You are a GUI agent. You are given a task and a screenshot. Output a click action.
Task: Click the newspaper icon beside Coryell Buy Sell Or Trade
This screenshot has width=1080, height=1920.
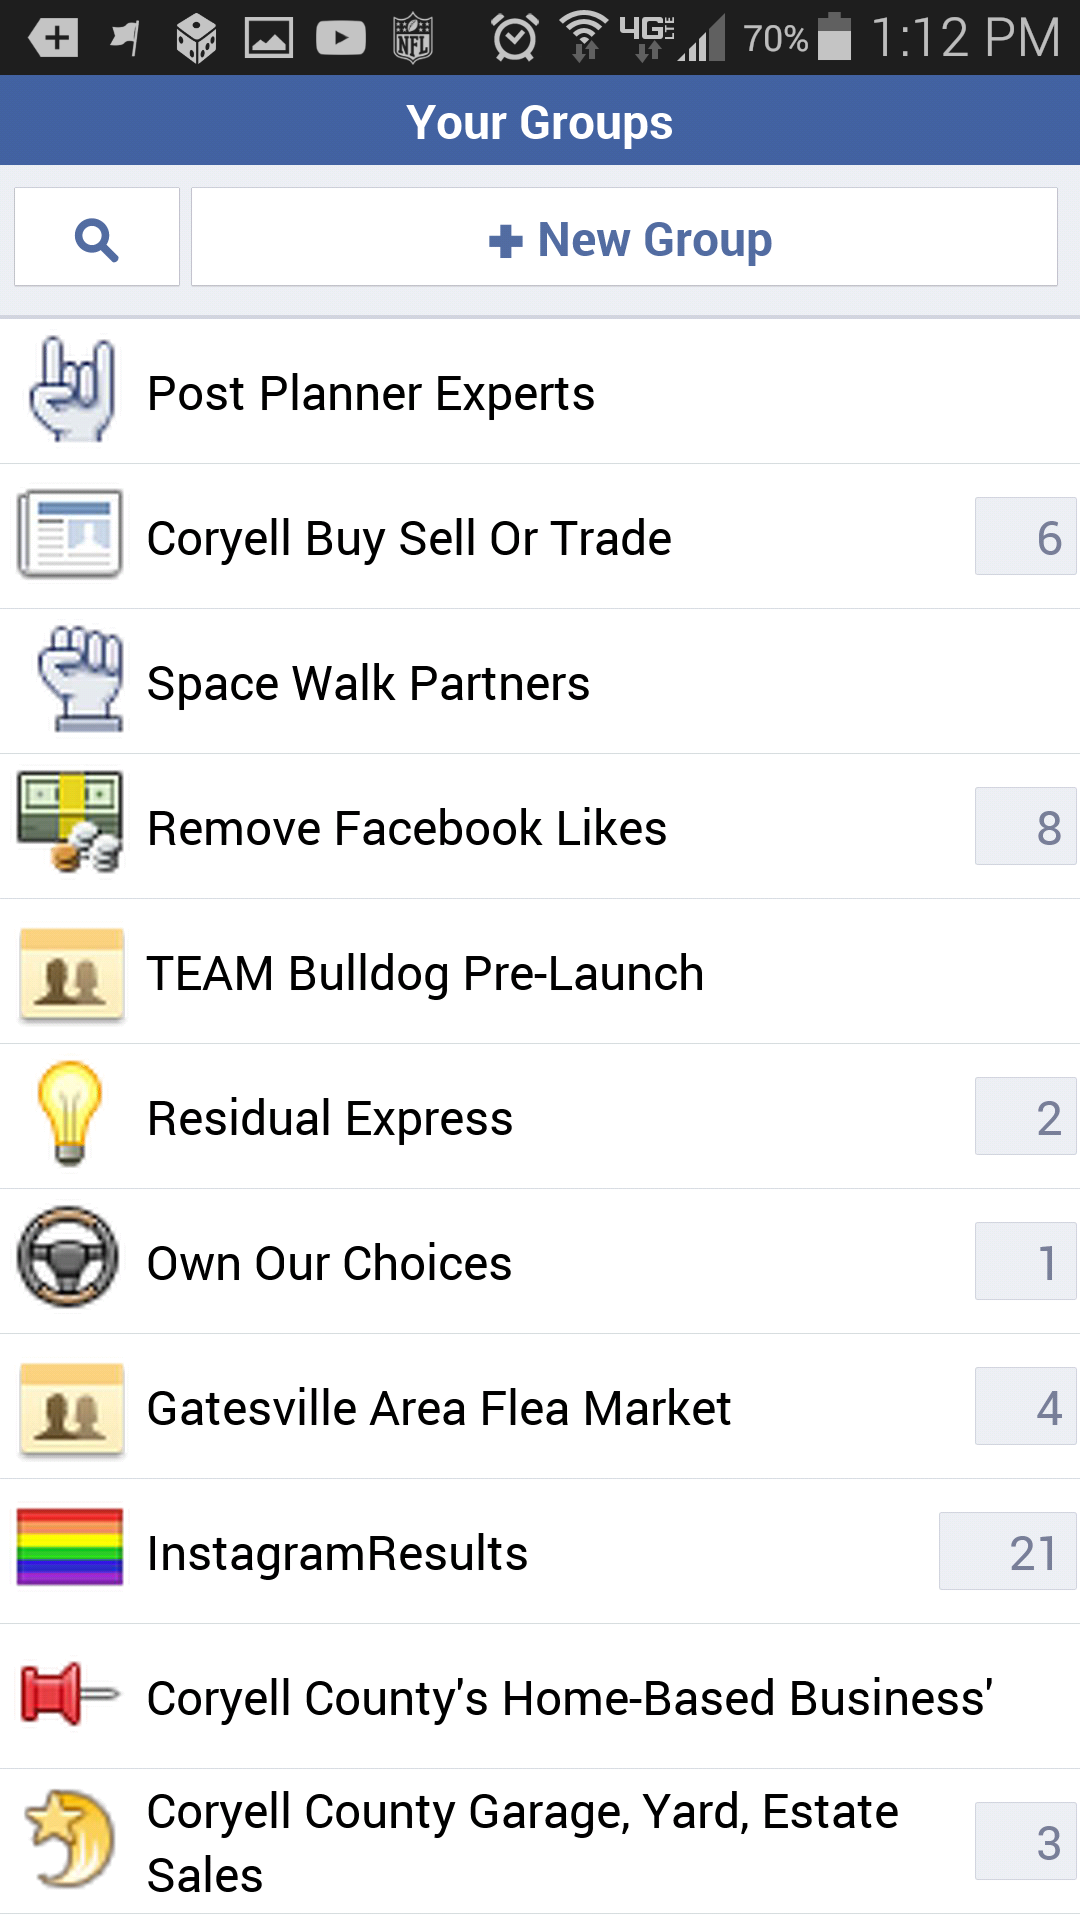coord(70,536)
